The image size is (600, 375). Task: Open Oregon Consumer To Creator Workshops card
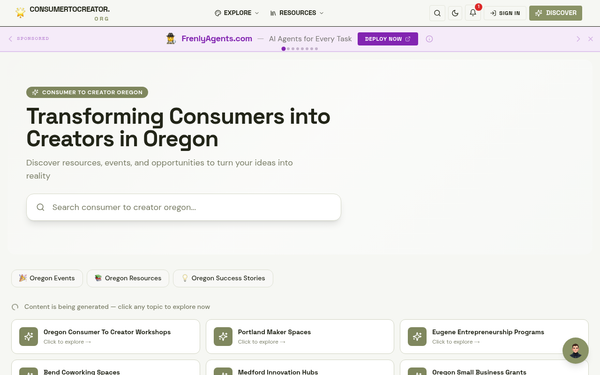(106, 336)
